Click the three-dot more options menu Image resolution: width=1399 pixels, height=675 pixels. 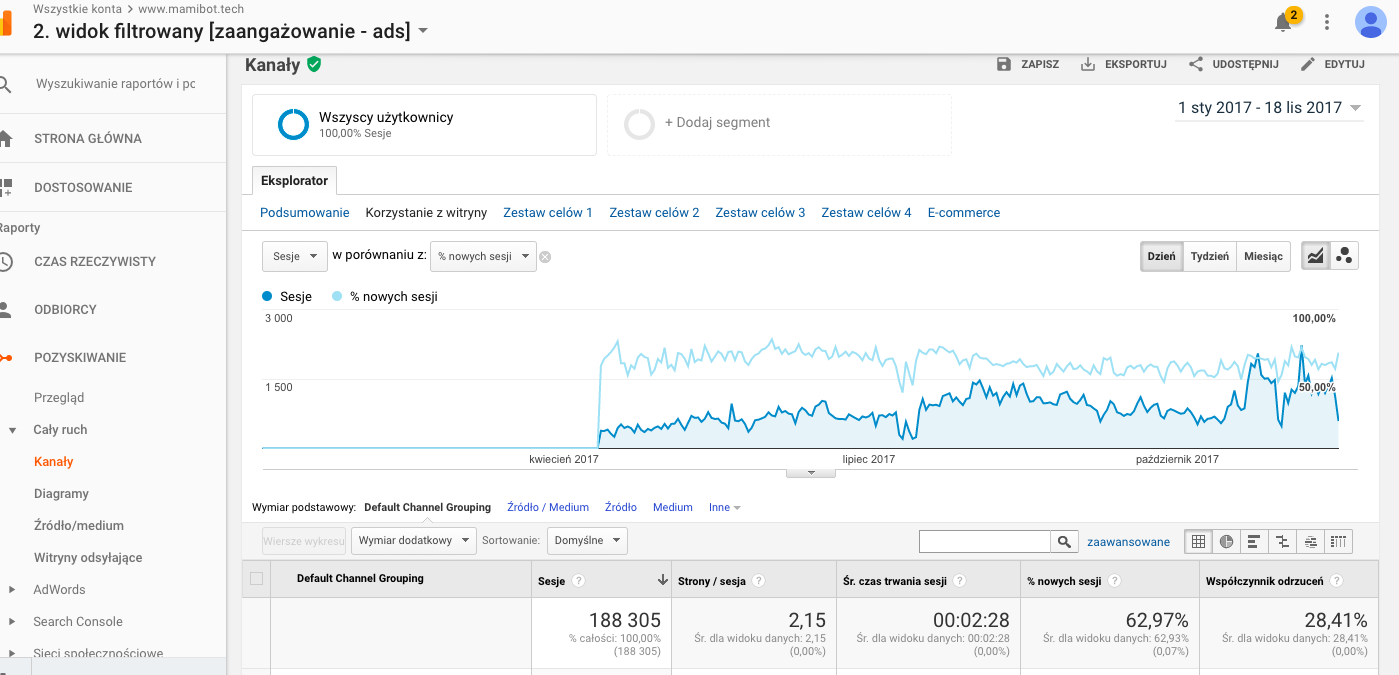coord(1327,22)
